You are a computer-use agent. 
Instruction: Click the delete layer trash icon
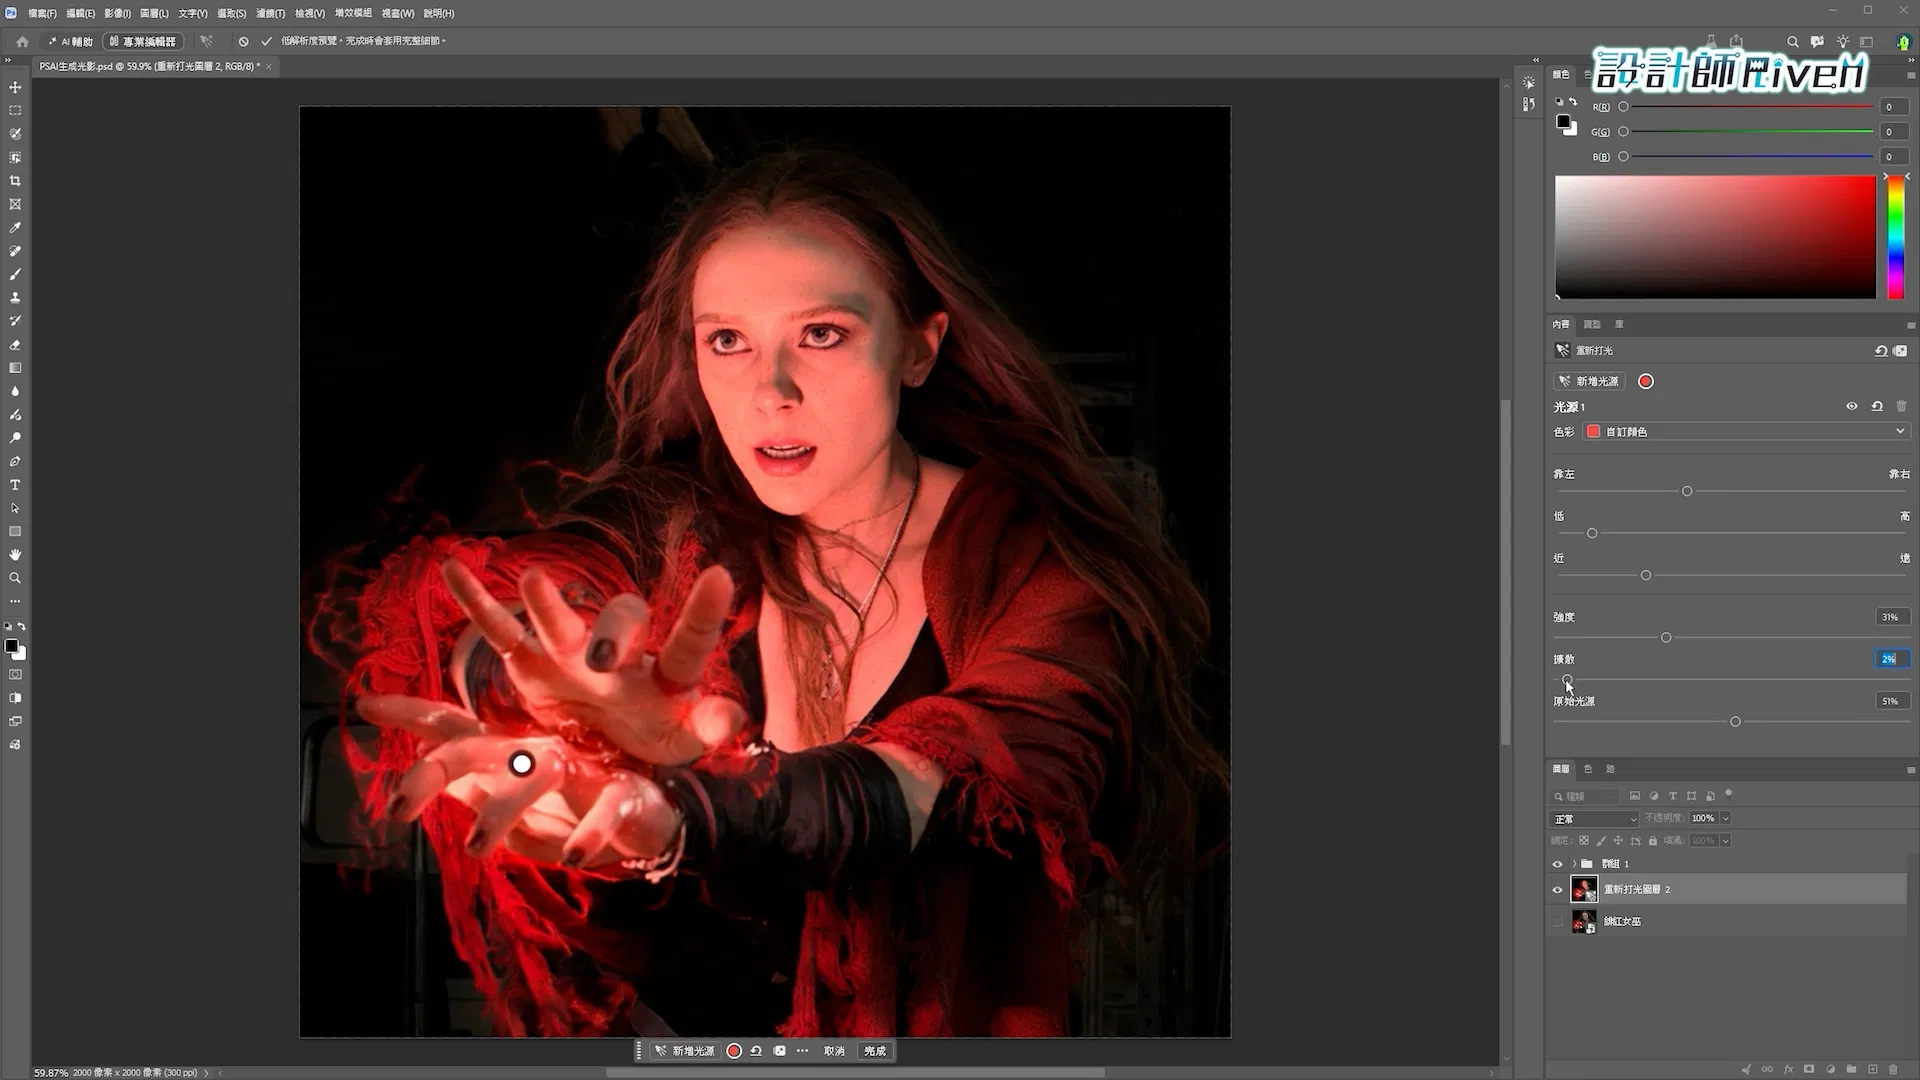1893,1069
